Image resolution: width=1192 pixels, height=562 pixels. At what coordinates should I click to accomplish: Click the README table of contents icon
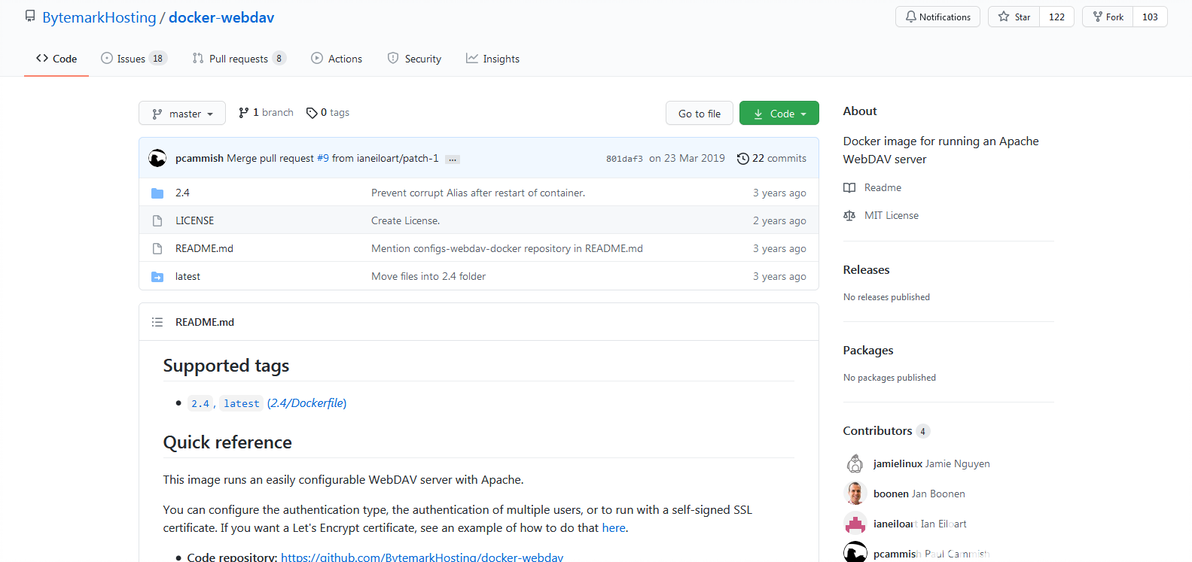point(157,322)
